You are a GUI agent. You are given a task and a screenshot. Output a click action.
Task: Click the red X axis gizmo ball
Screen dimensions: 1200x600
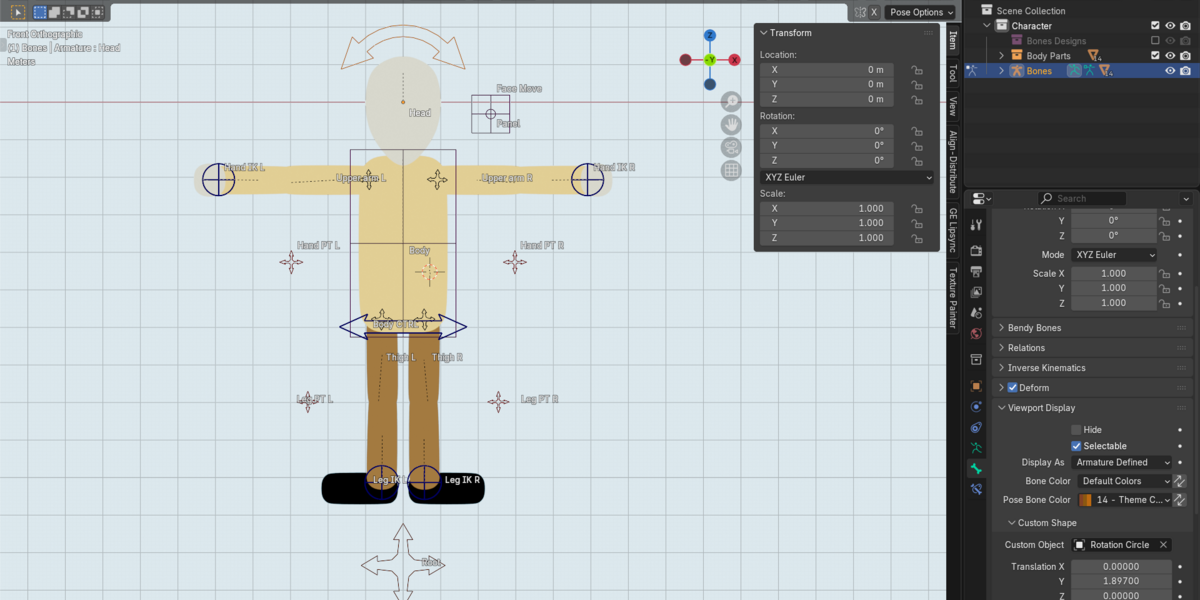(735, 60)
